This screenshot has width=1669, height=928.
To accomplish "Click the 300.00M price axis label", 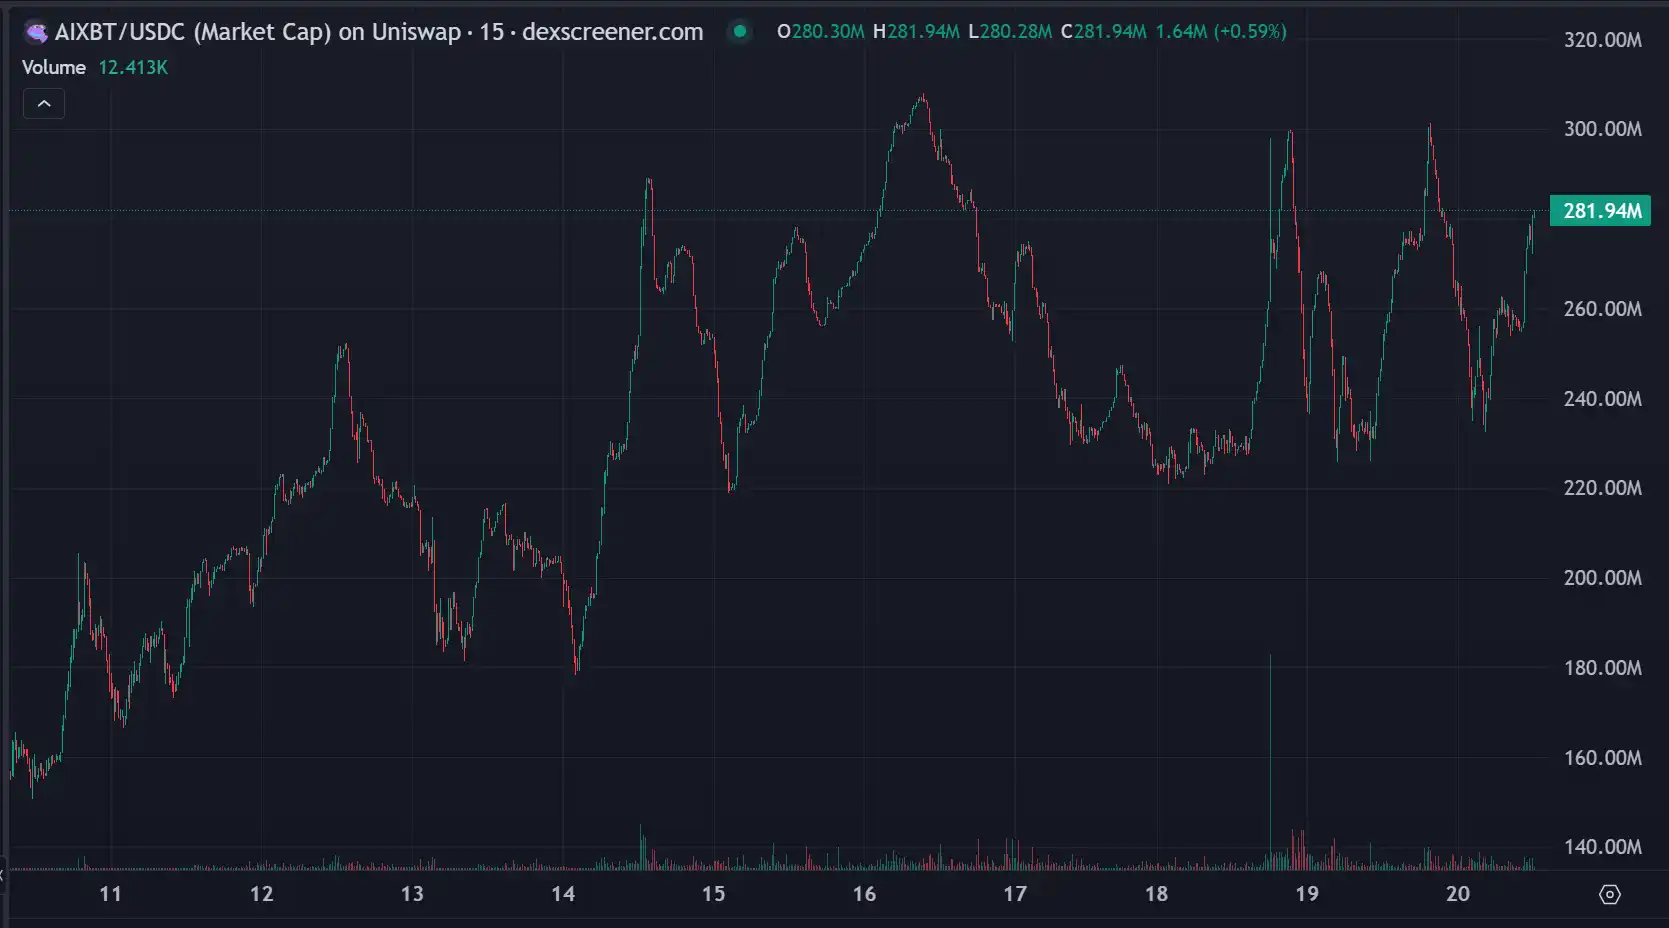I will [x=1602, y=129].
